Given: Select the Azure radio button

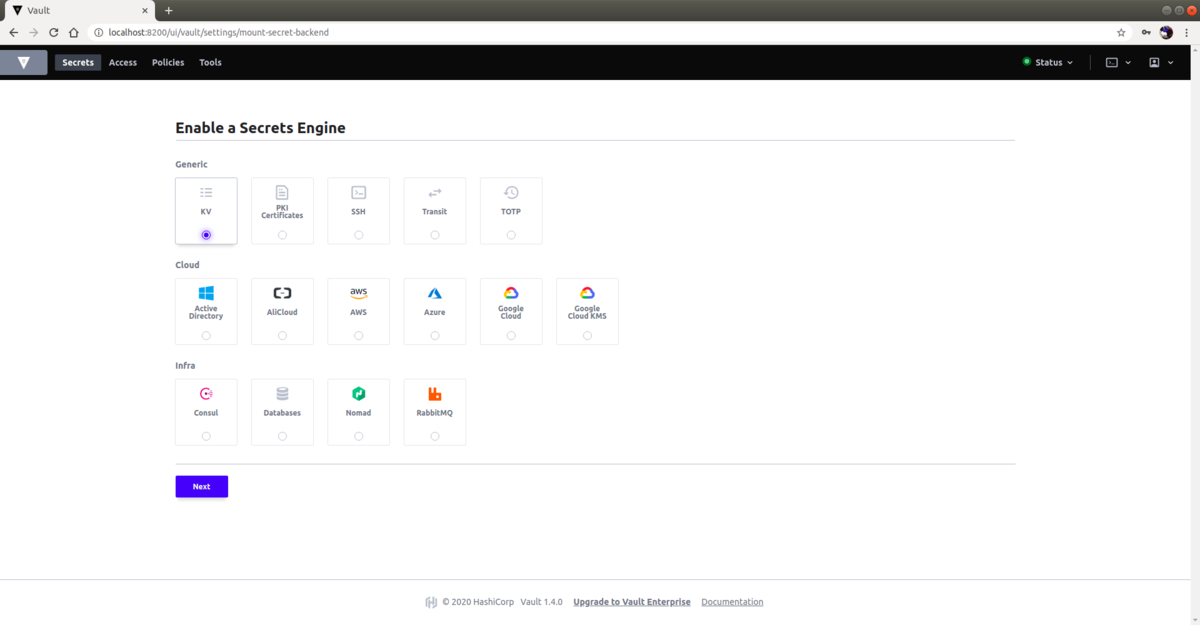Looking at the screenshot, I should (x=434, y=336).
